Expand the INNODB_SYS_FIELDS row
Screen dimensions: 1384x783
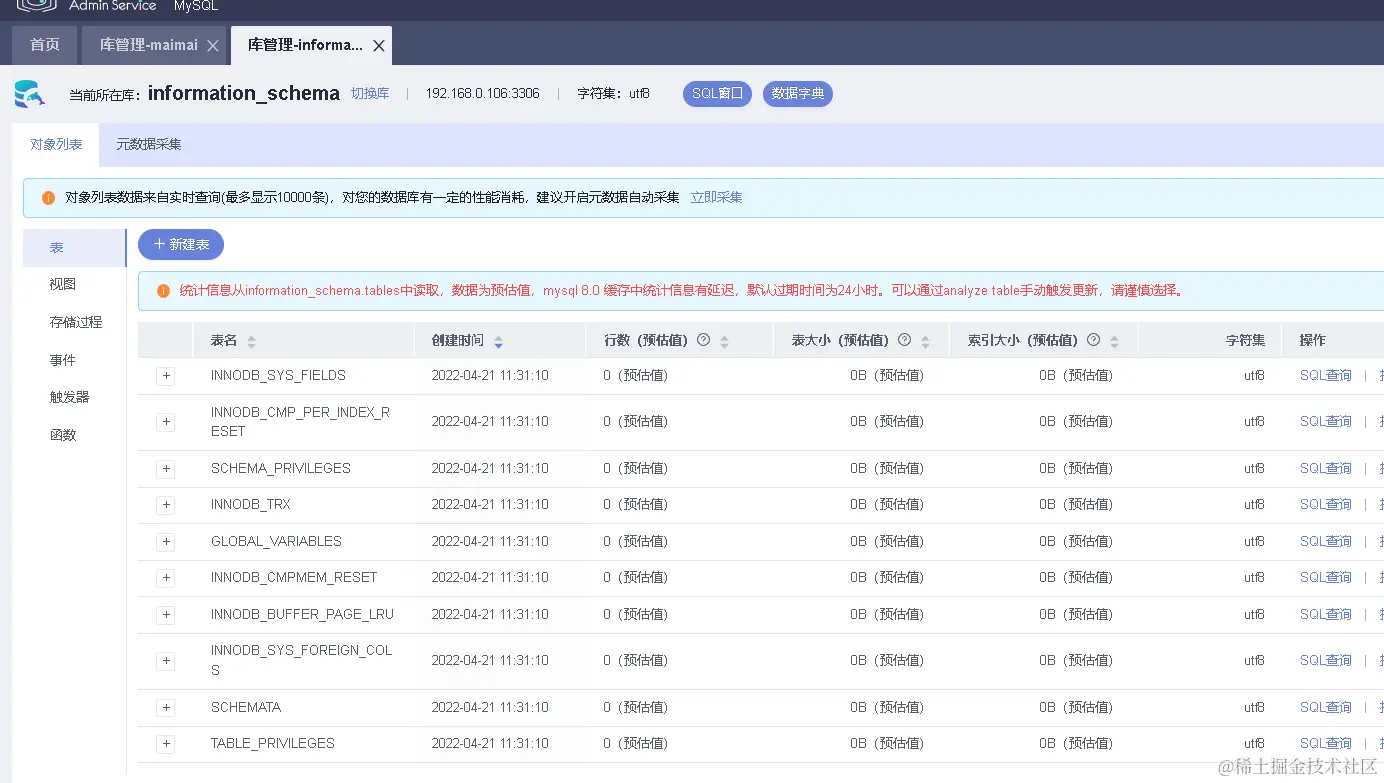(166, 376)
